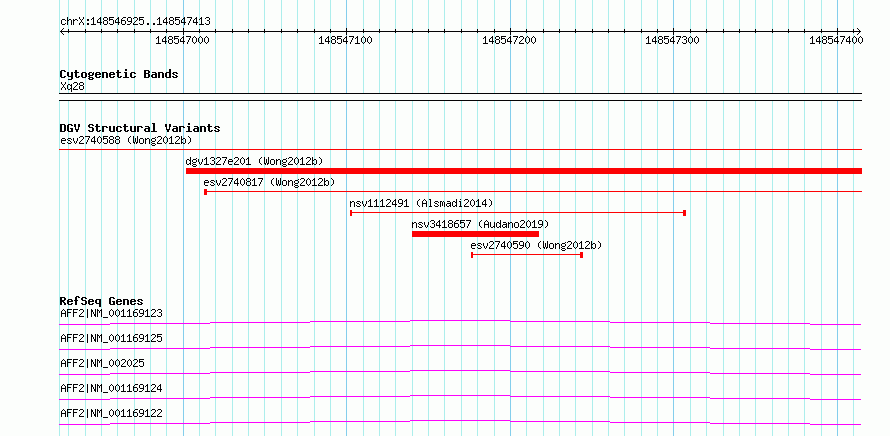Click the left arrowhead of the ruler
This screenshot has width=890, height=436.
tap(62, 31)
